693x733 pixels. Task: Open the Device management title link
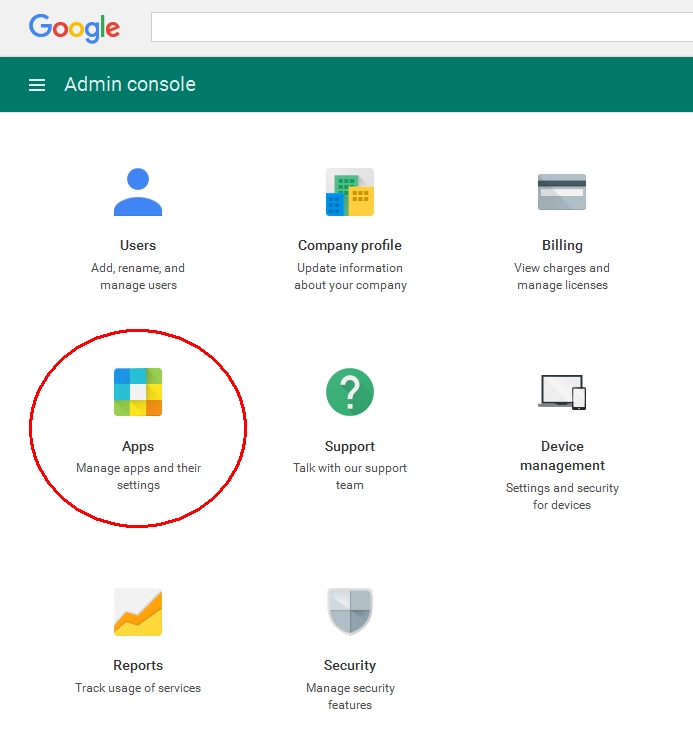tap(562, 456)
